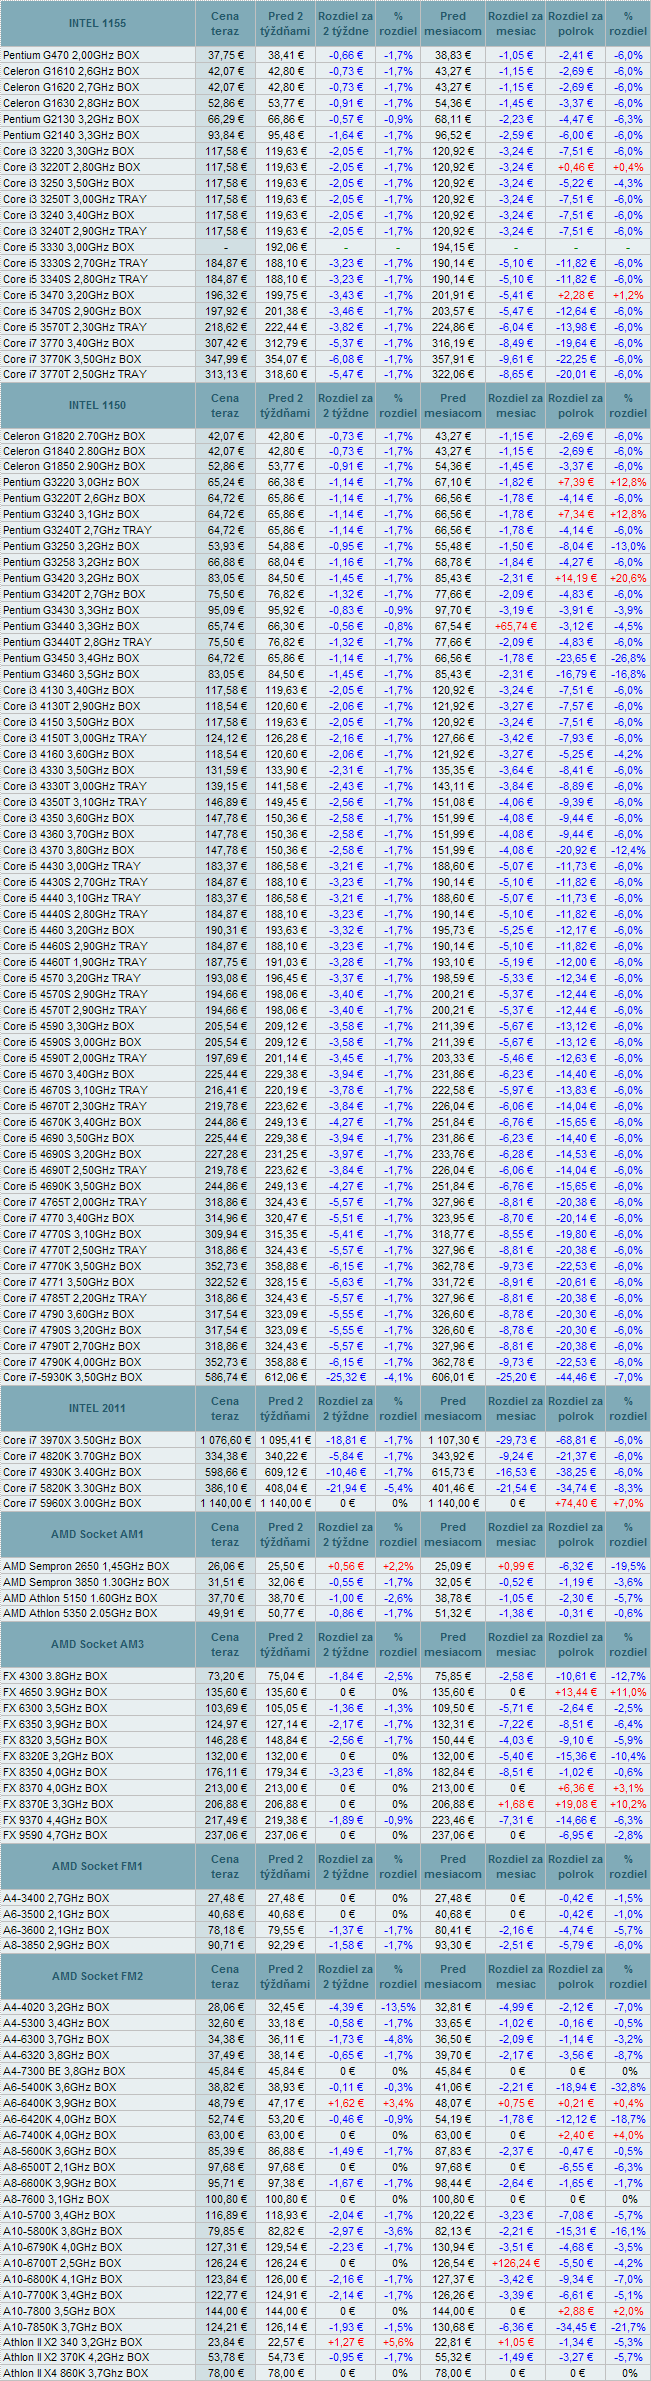Click current price 1 076,60 € of Core i7 3970X
This screenshot has height=2381, width=651.
225,1440
